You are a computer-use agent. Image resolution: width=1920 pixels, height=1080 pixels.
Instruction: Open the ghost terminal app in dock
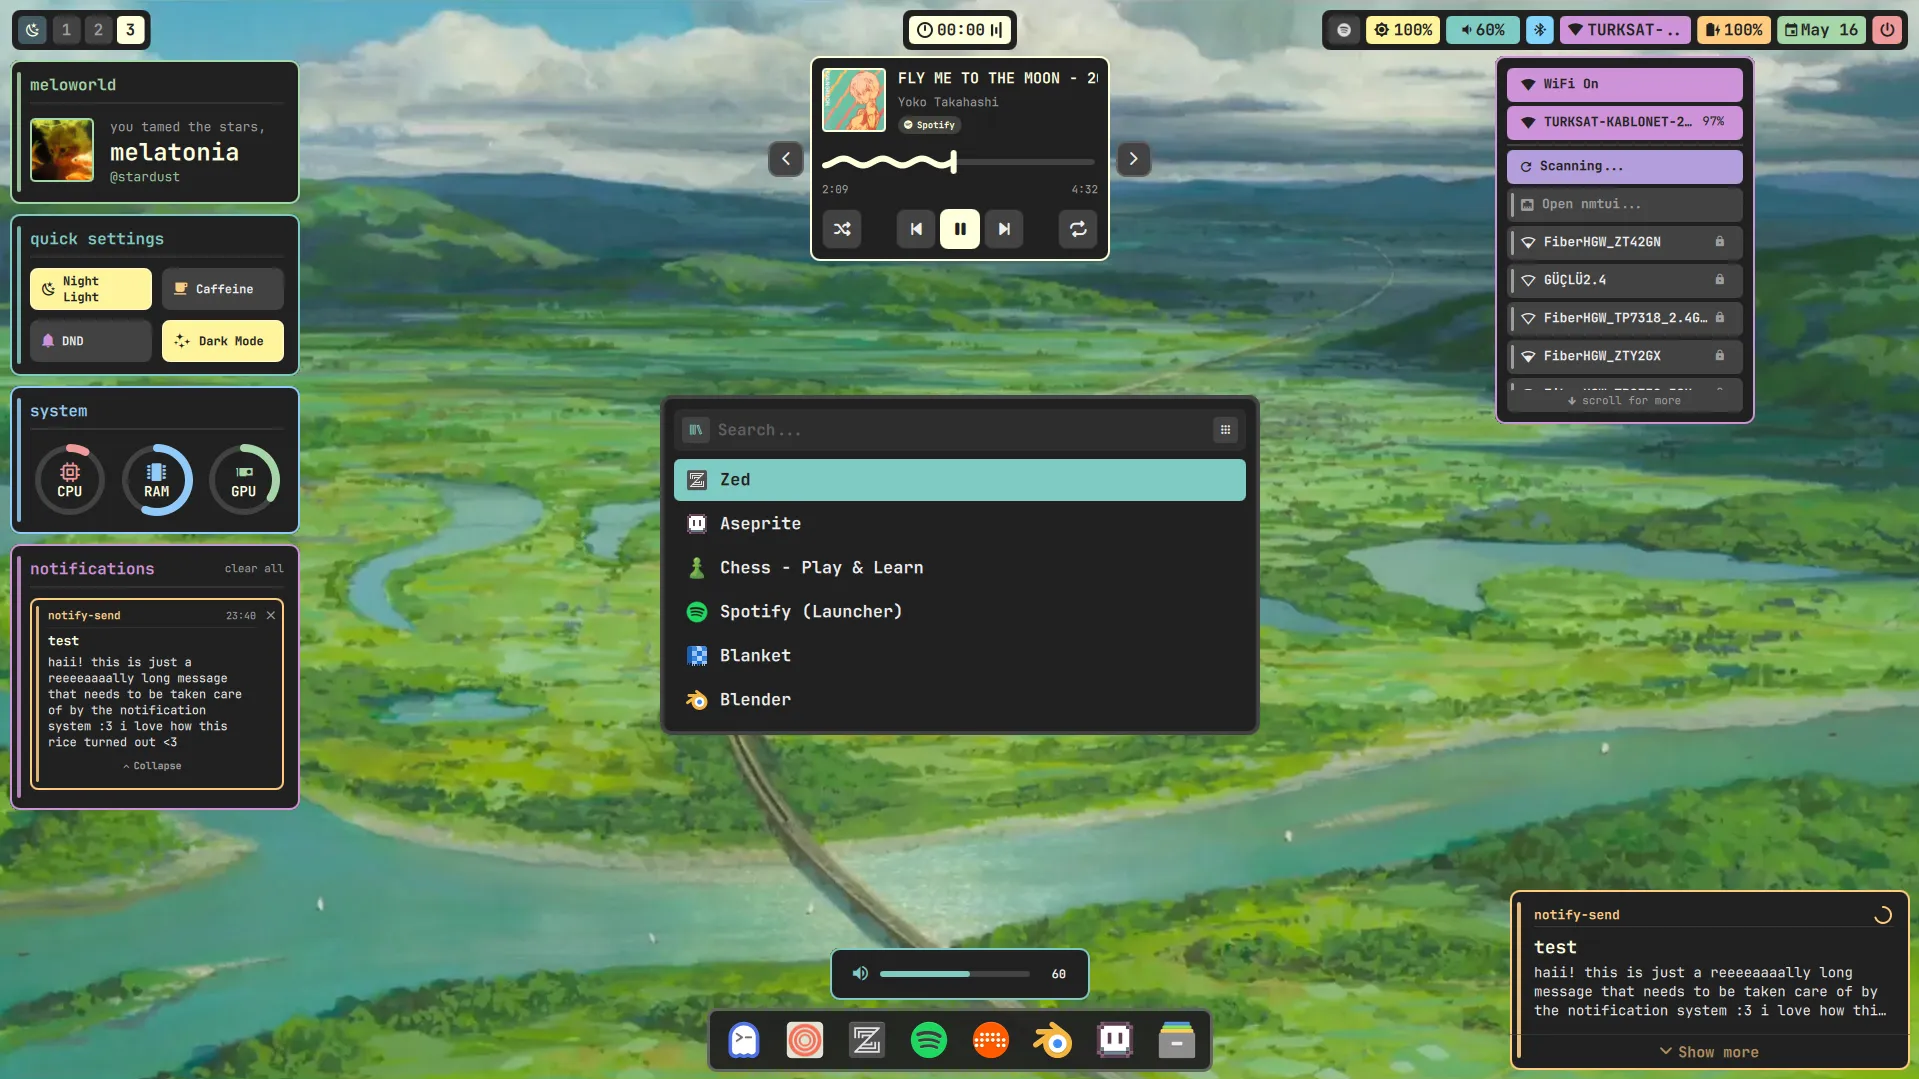click(x=743, y=1041)
